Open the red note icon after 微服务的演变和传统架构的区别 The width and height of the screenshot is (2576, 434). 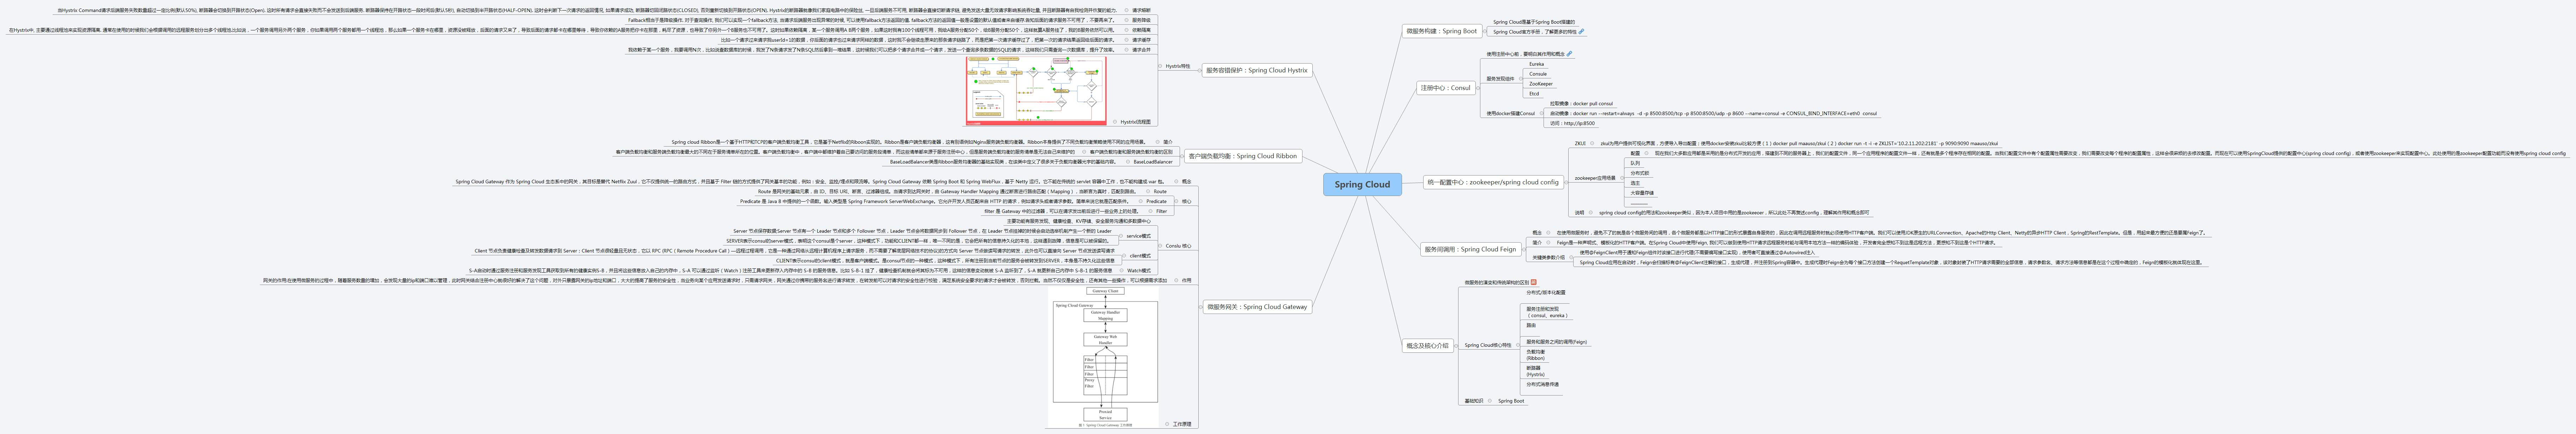click(x=1534, y=282)
